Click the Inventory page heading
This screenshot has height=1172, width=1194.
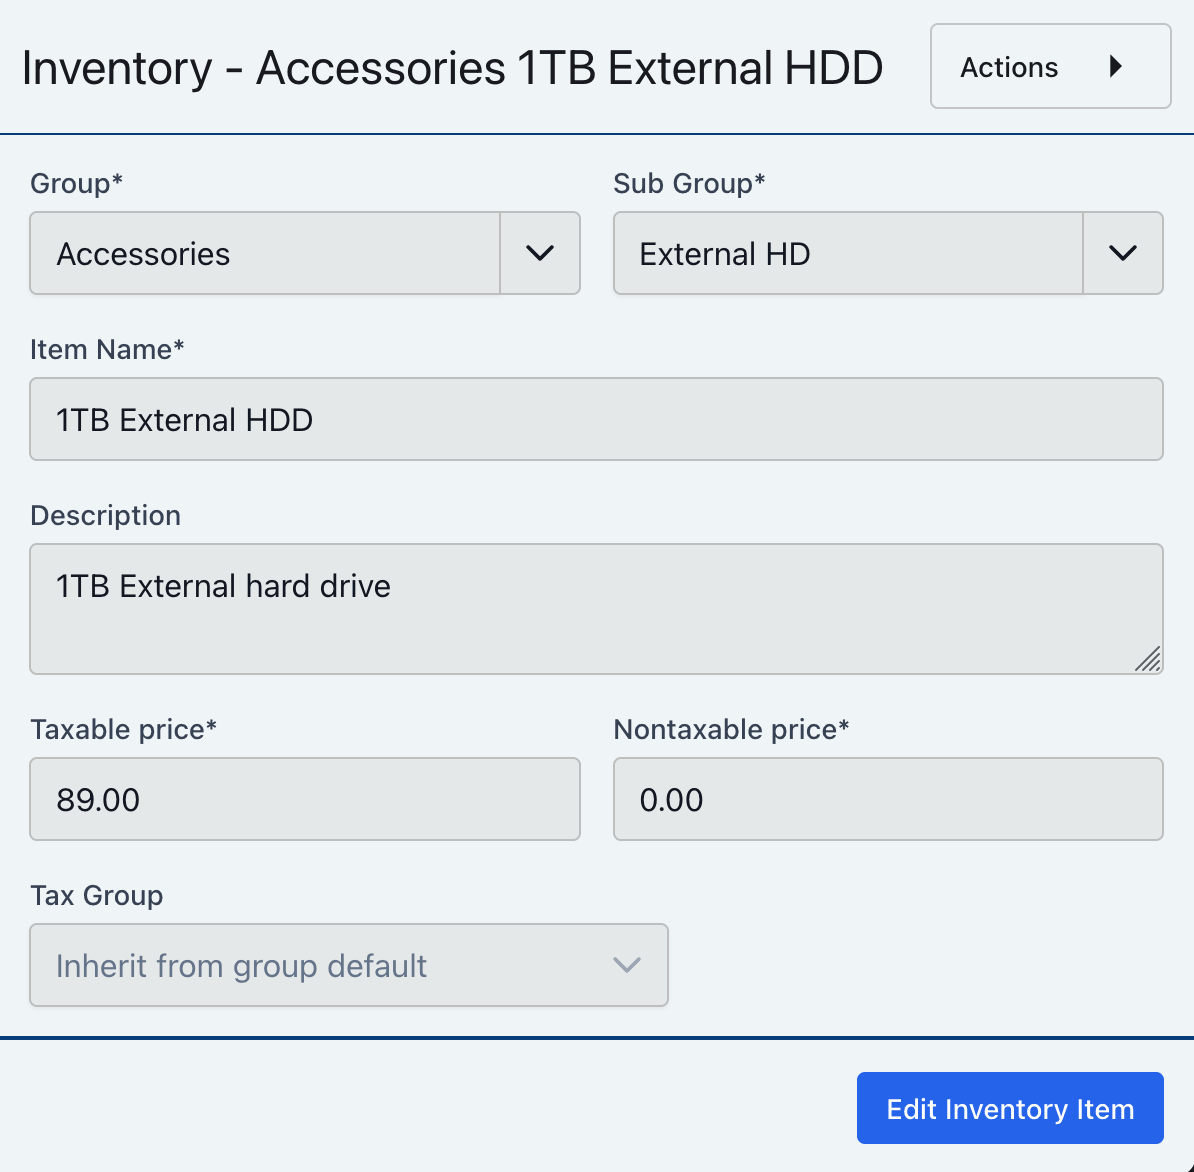click(x=452, y=68)
